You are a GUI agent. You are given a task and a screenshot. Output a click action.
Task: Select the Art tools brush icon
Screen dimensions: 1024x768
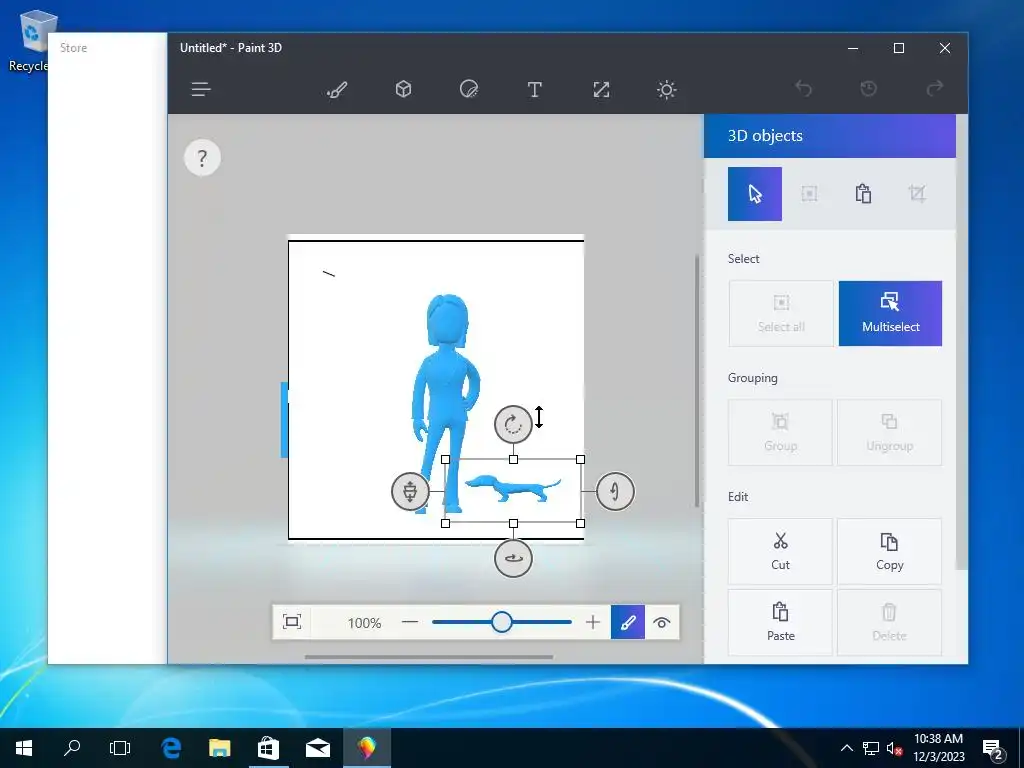click(x=337, y=89)
